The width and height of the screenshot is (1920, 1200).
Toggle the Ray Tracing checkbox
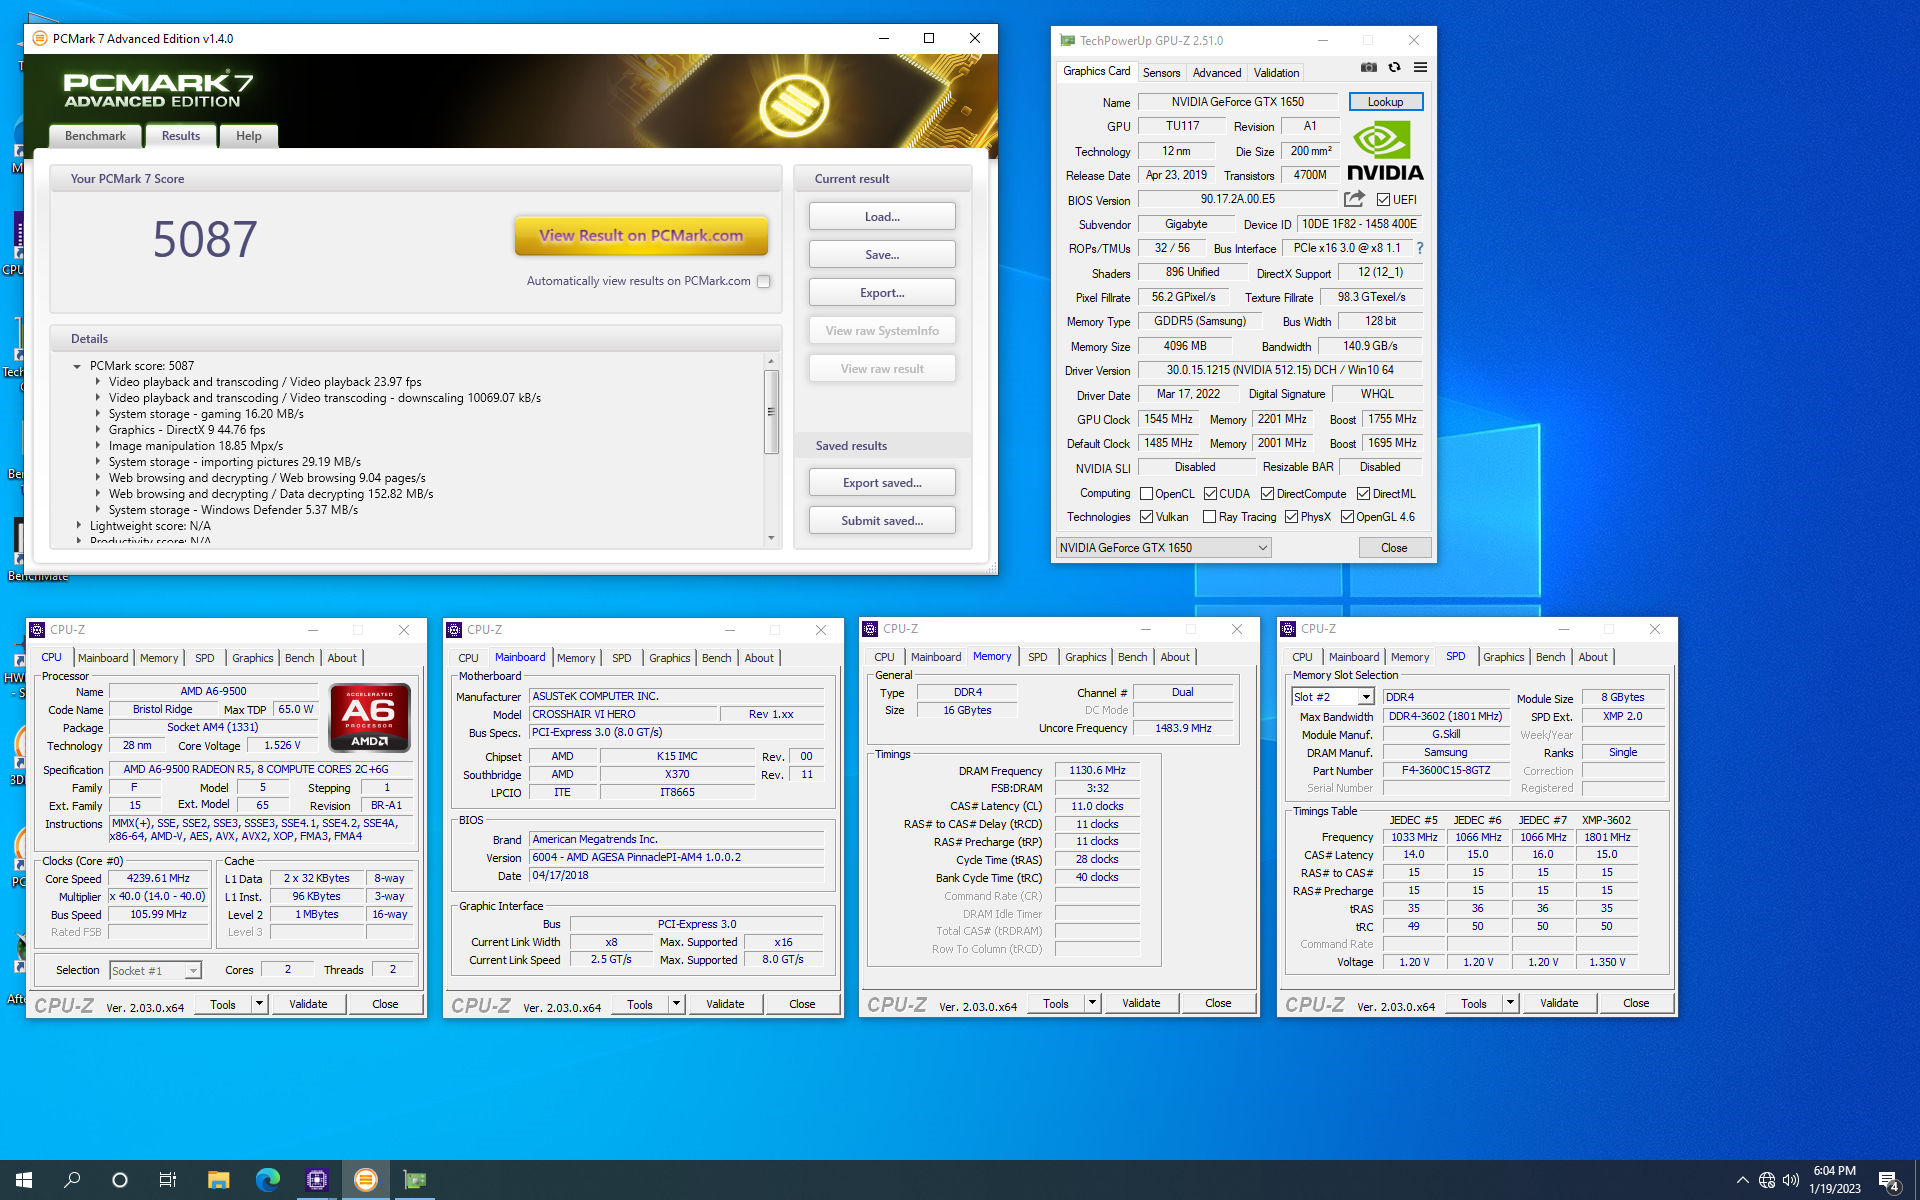(x=1209, y=517)
